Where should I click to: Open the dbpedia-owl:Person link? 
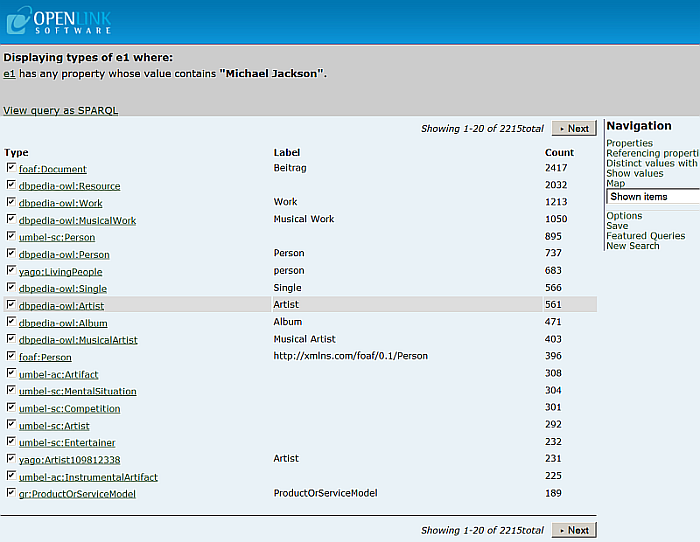[64, 254]
